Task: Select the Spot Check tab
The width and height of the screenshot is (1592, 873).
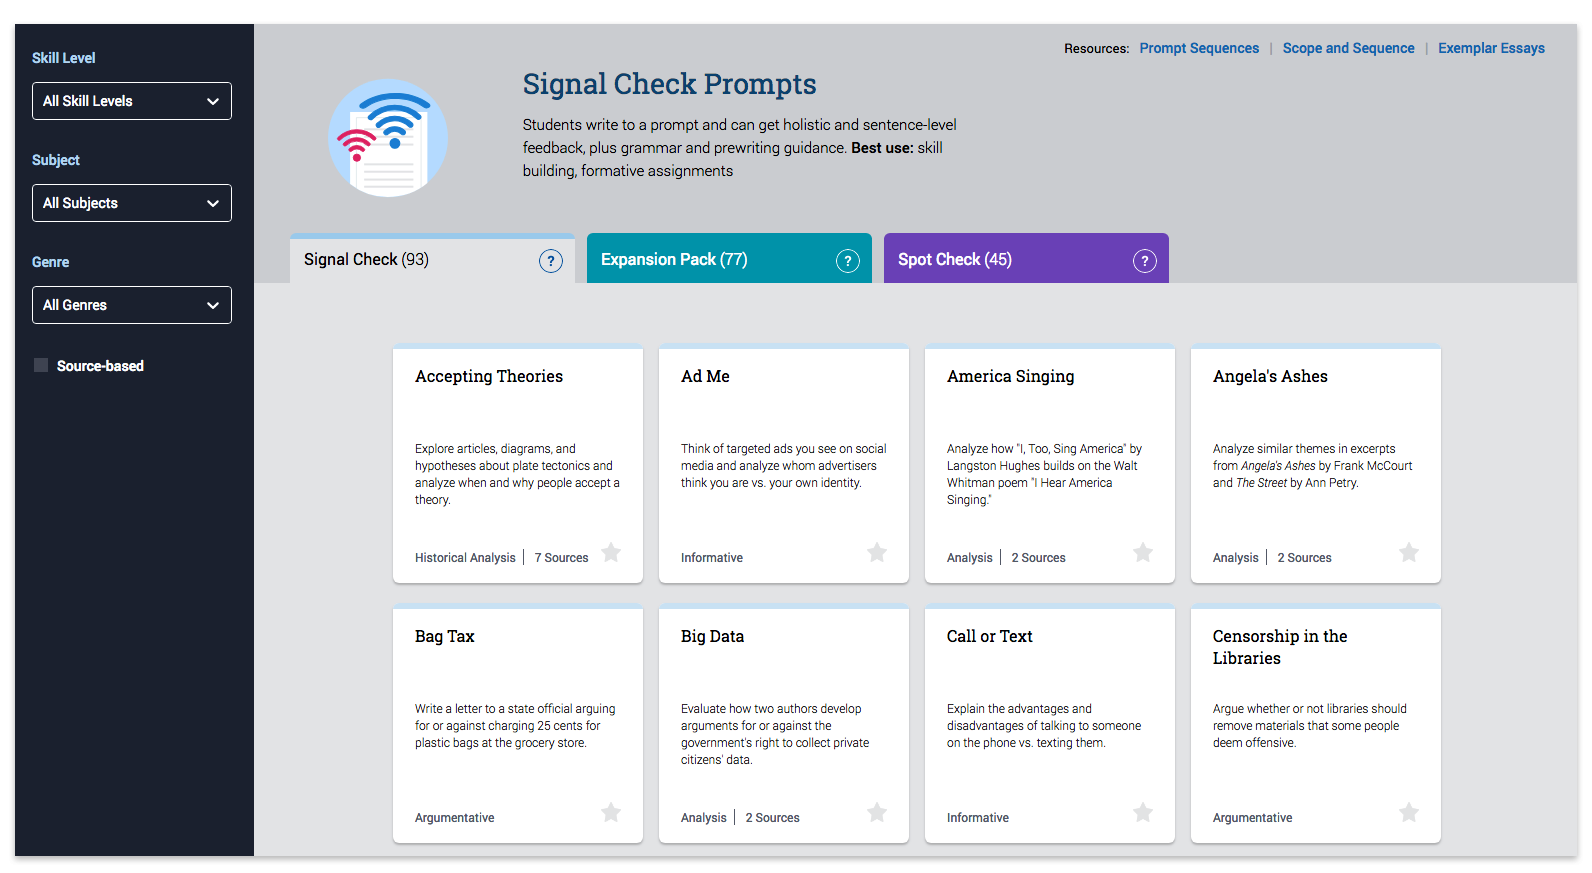Action: coord(1026,259)
